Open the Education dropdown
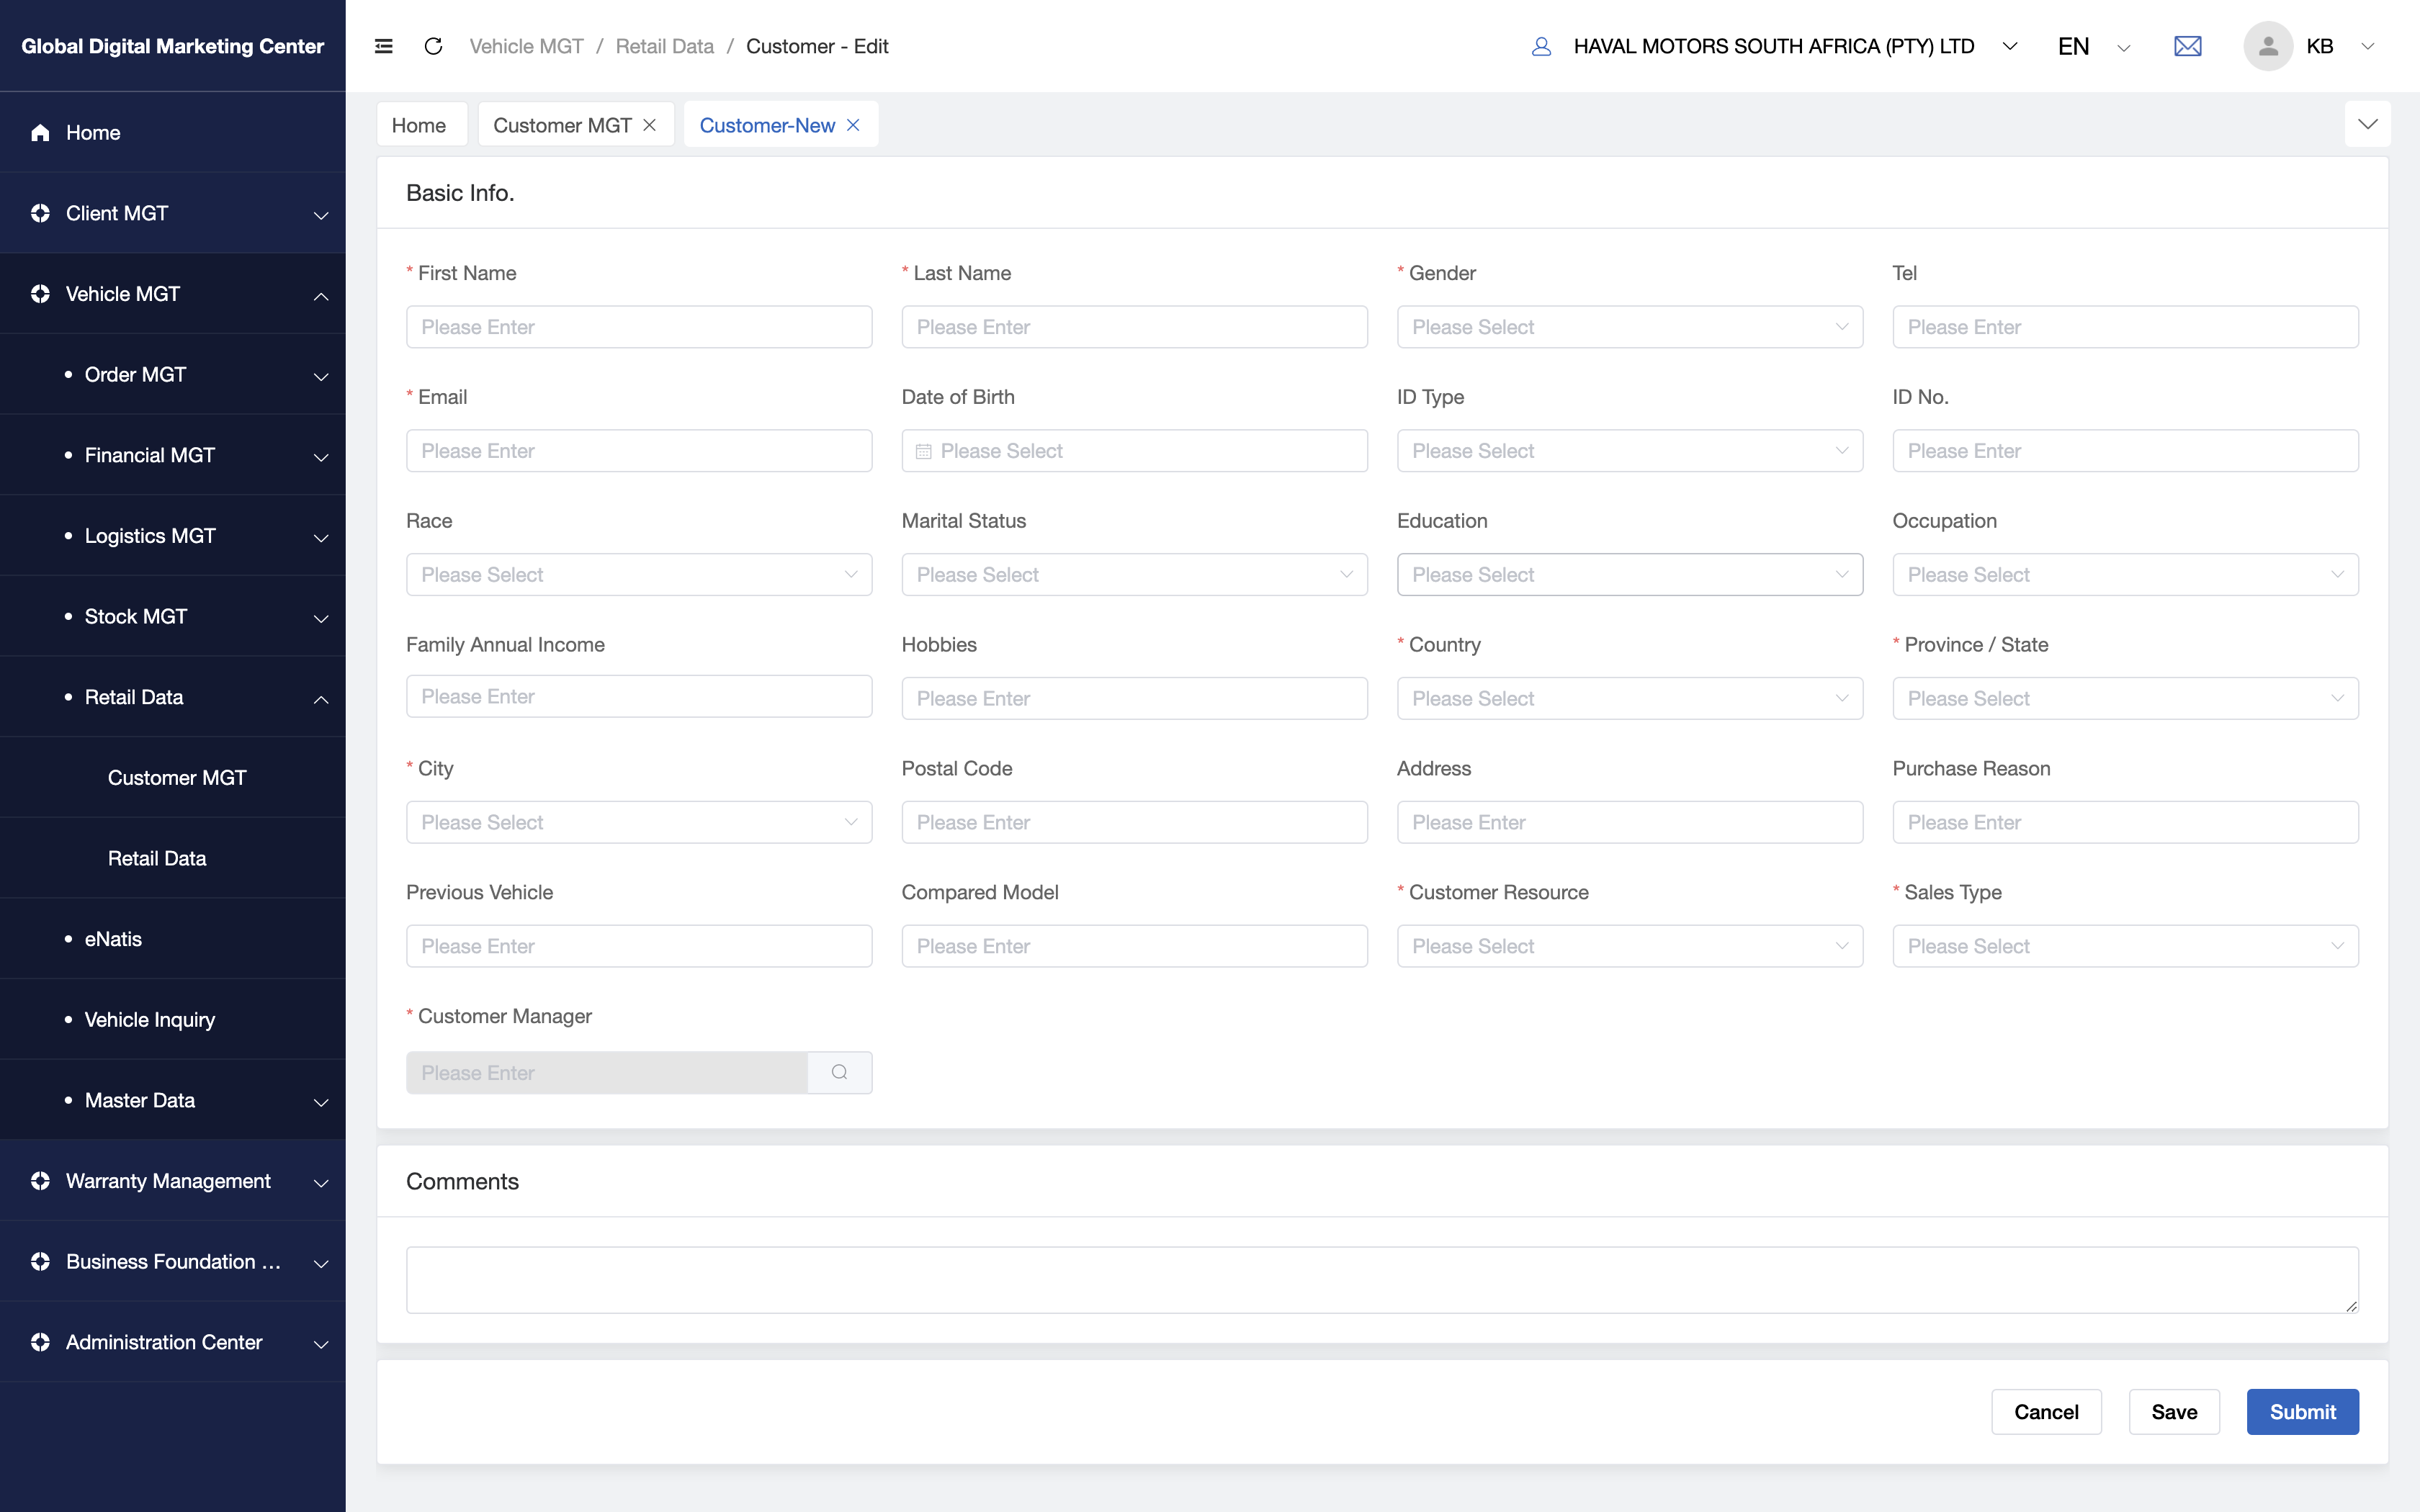This screenshot has width=2420, height=1512. (x=1630, y=575)
